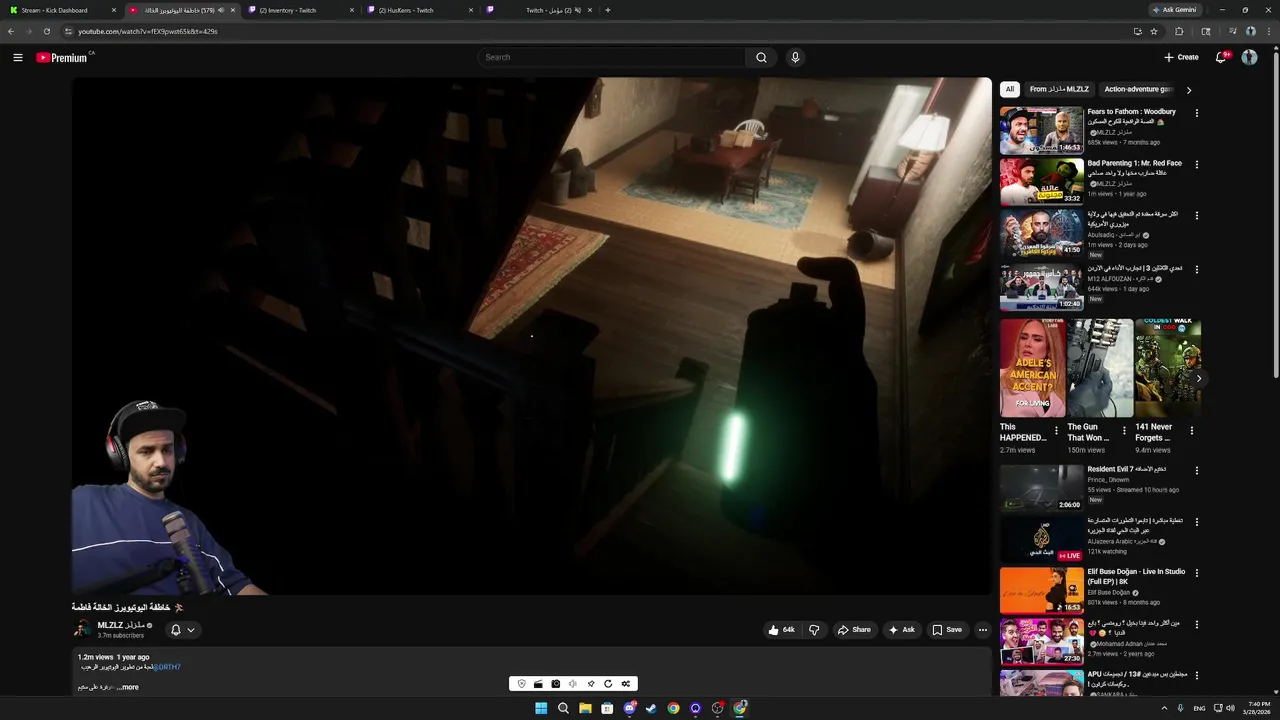Open the Bad Parenting 1 thumbnail
The width and height of the screenshot is (1280, 720).
point(1041,181)
